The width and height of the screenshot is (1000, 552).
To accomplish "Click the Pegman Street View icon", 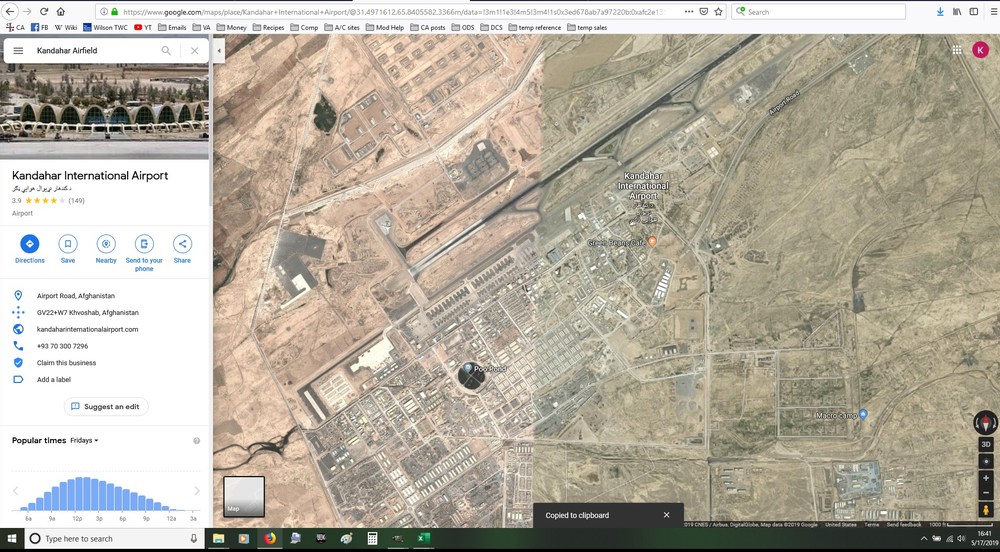I will [x=985, y=510].
